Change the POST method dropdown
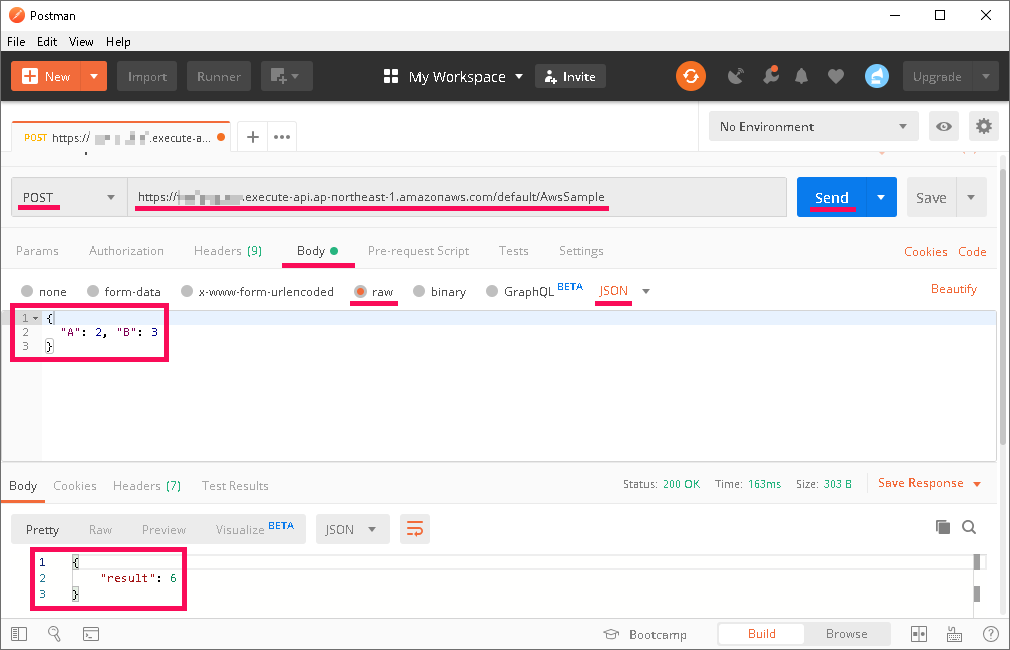 [x=69, y=197]
